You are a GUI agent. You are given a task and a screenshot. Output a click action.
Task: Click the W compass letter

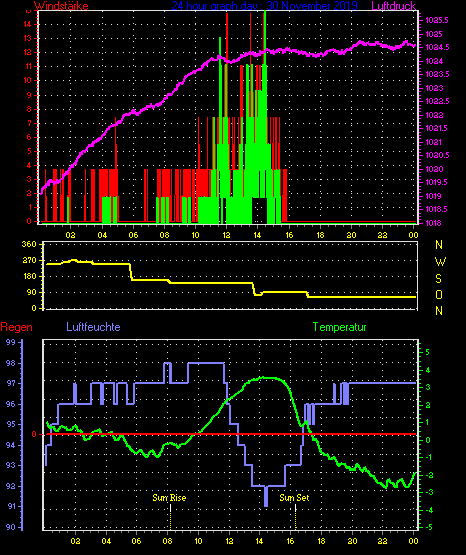(x=440, y=262)
